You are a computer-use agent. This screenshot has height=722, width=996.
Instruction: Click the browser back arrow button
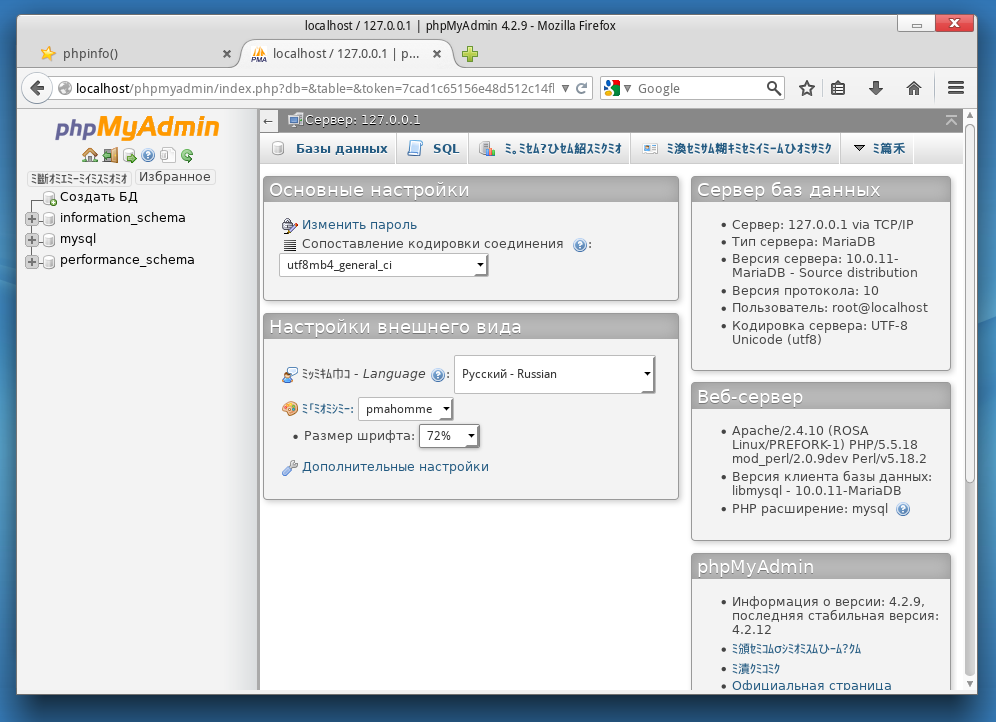37,88
